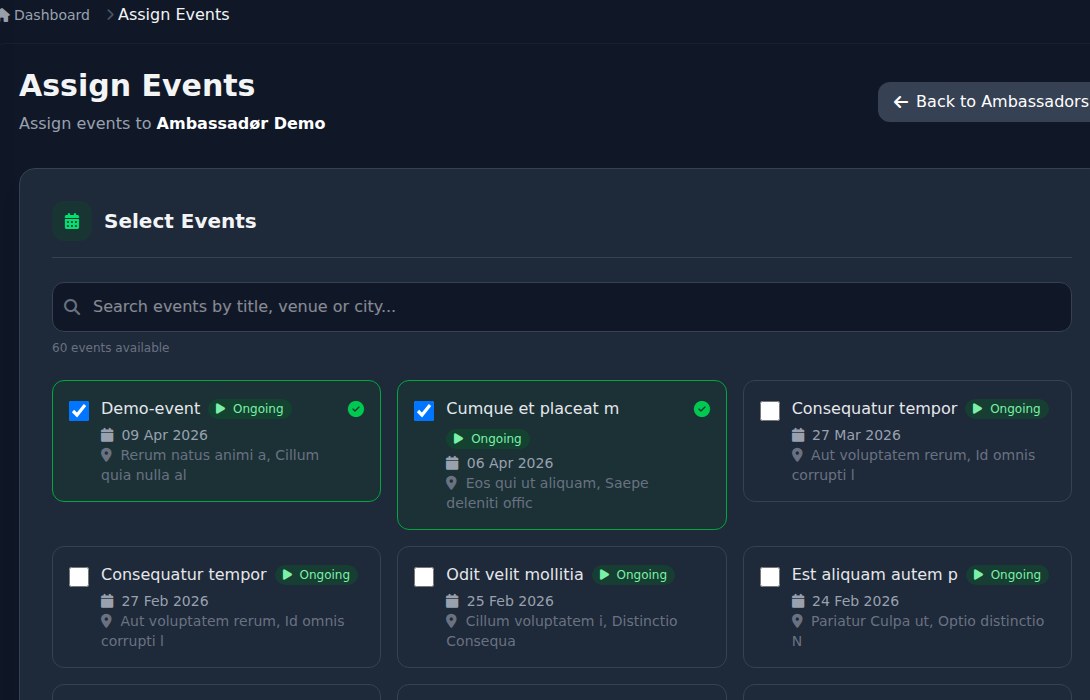Click the green calendar icon beside Select Events

[x=72, y=221]
